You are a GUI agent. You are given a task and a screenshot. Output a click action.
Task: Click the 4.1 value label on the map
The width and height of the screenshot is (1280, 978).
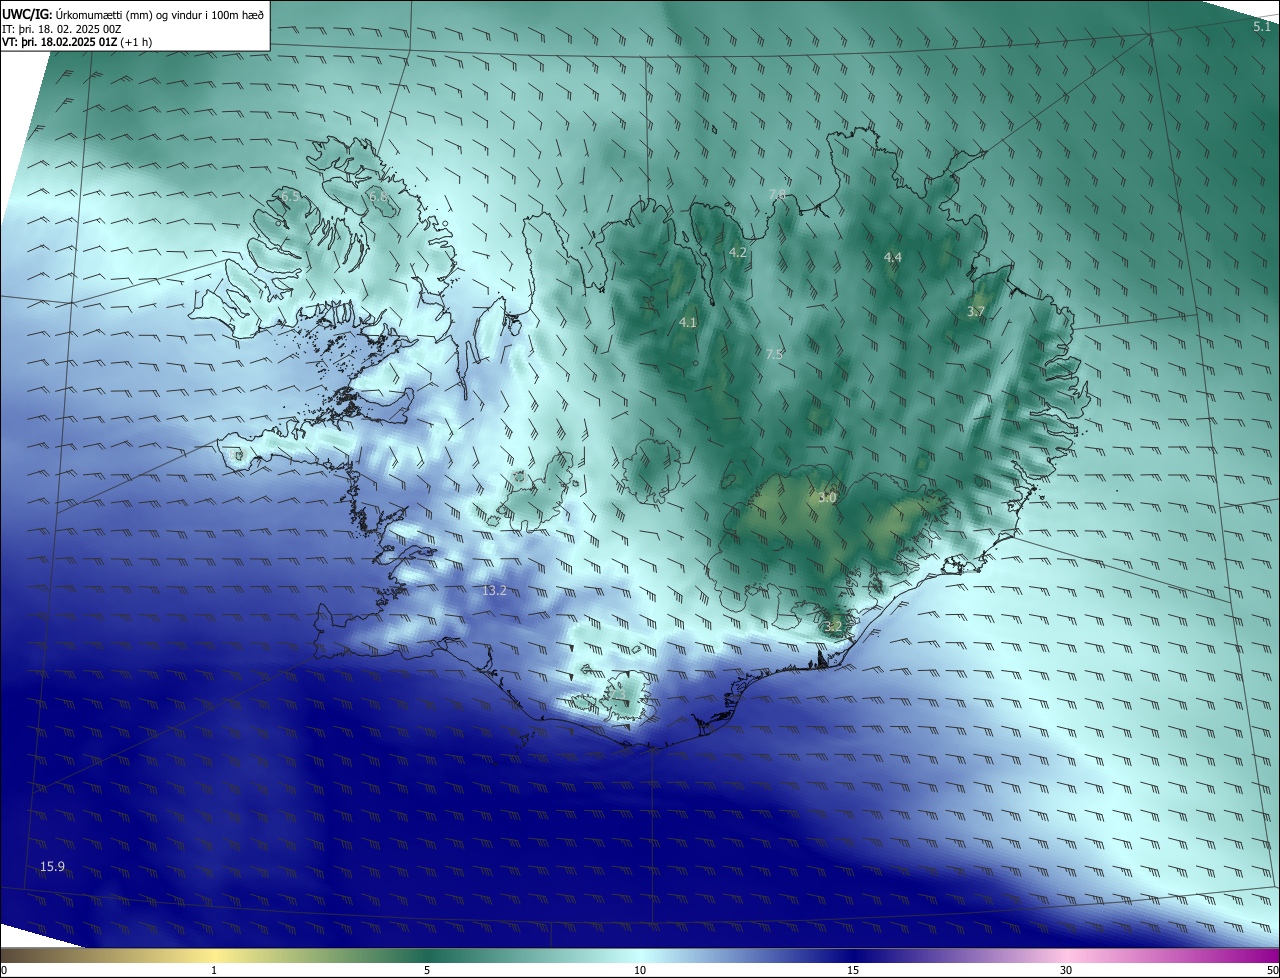pyautogui.click(x=687, y=323)
